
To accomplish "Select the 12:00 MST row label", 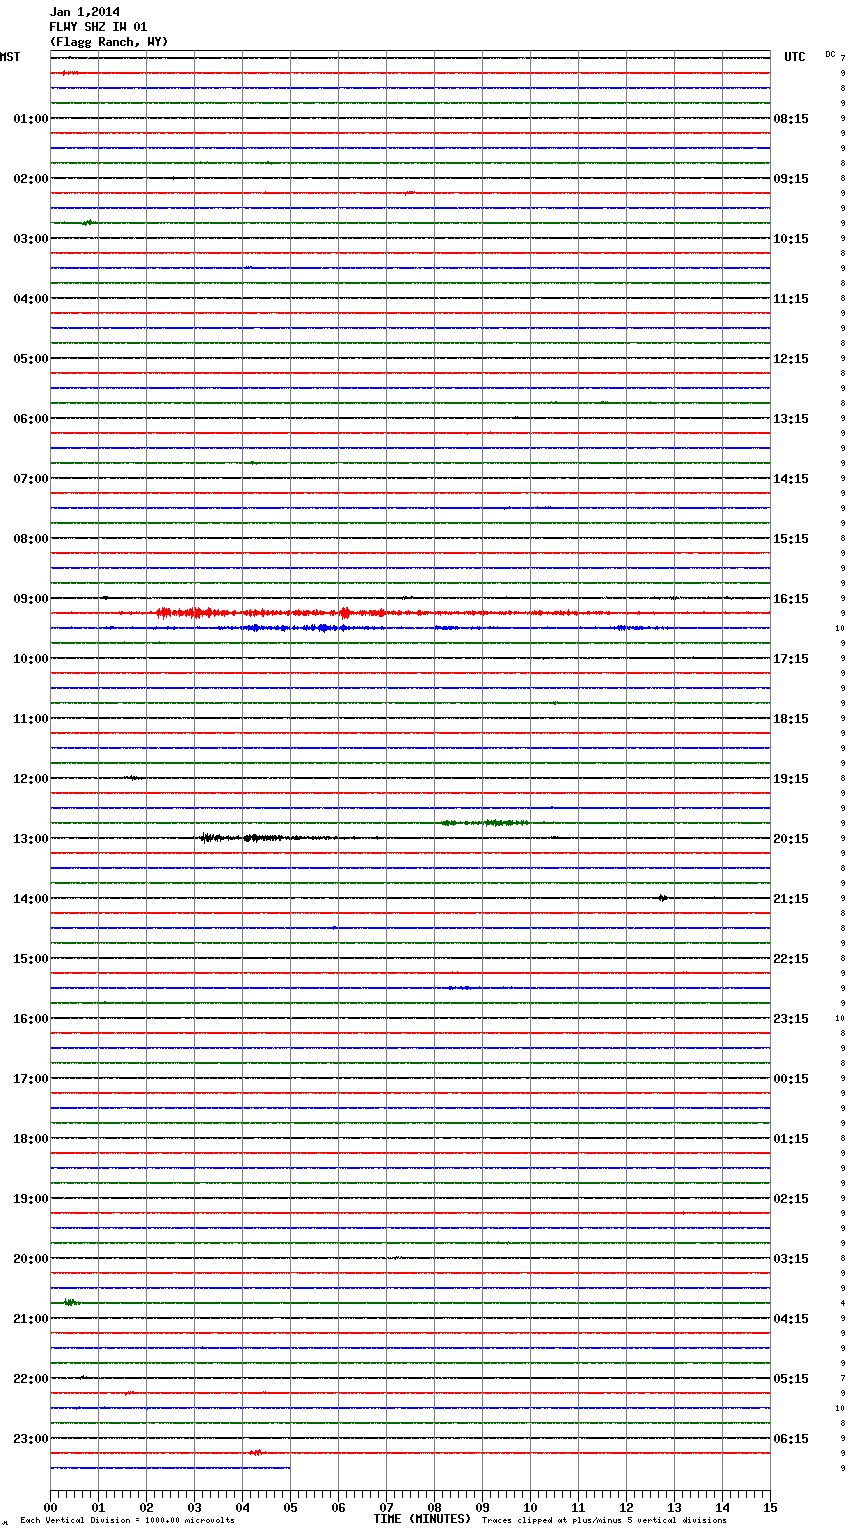I will tap(31, 779).
